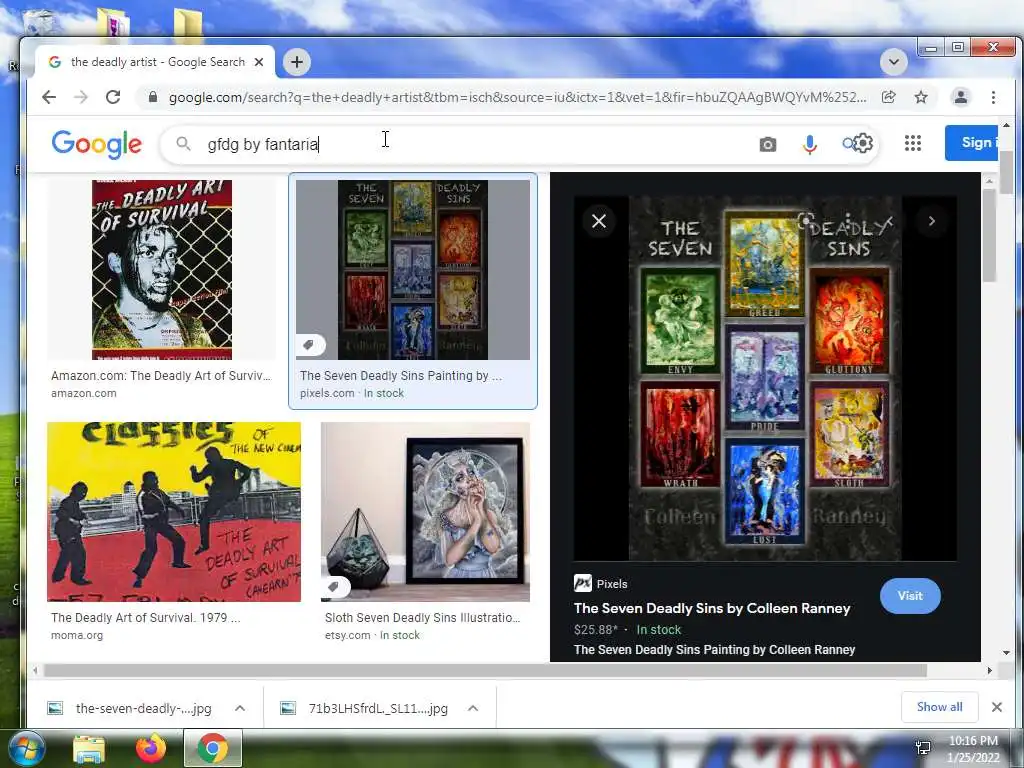
Task: Click the share page icon in address bar
Action: (888, 97)
